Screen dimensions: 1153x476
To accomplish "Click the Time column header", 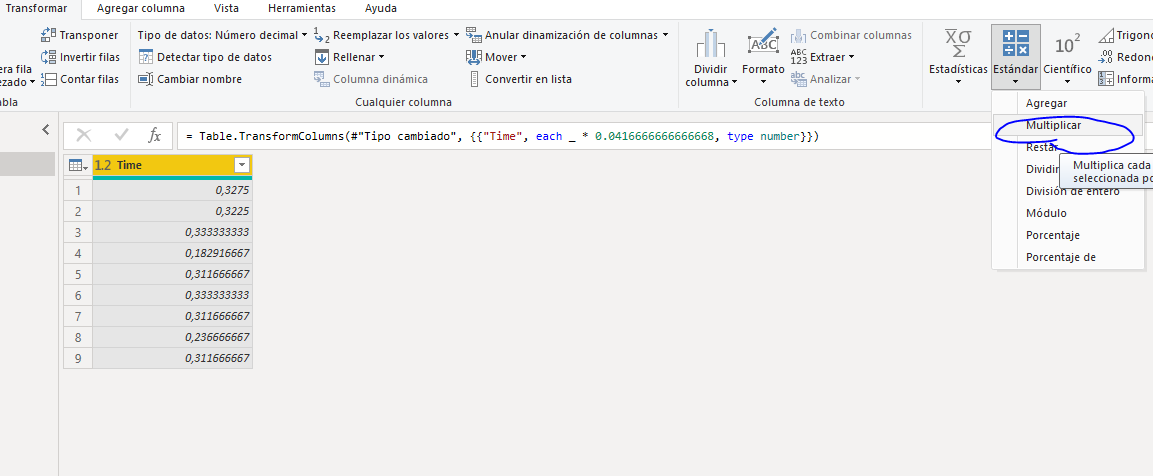I will (x=172, y=166).
